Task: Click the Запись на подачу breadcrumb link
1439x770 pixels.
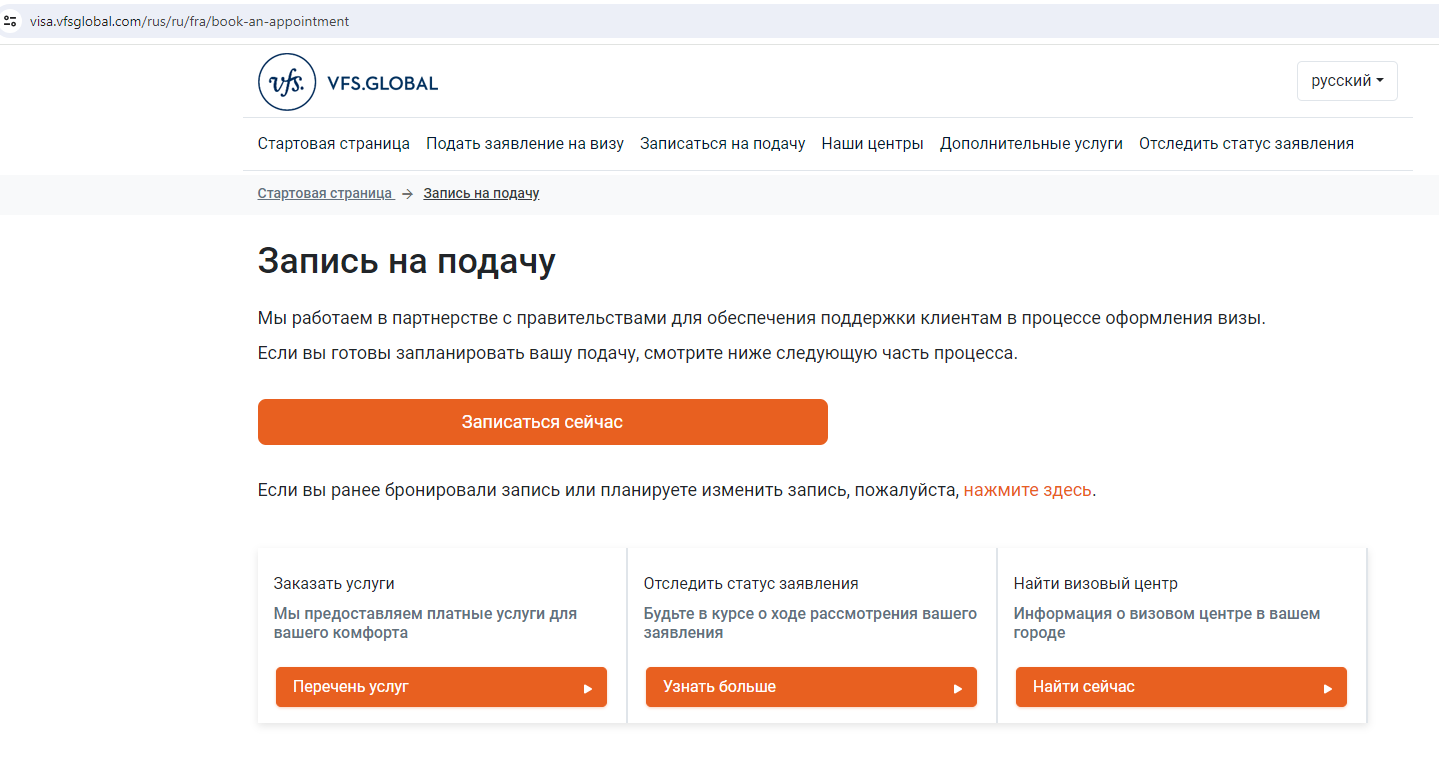Action: pyautogui.click(x=481, y=193)
